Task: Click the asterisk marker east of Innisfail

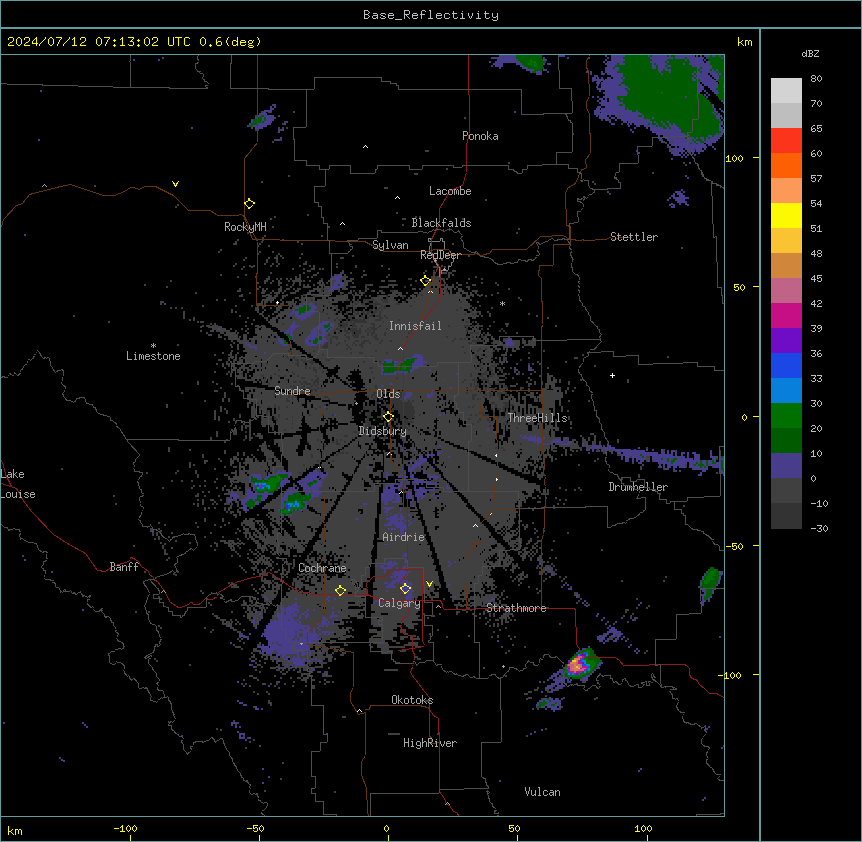Action: coord(502,303)
